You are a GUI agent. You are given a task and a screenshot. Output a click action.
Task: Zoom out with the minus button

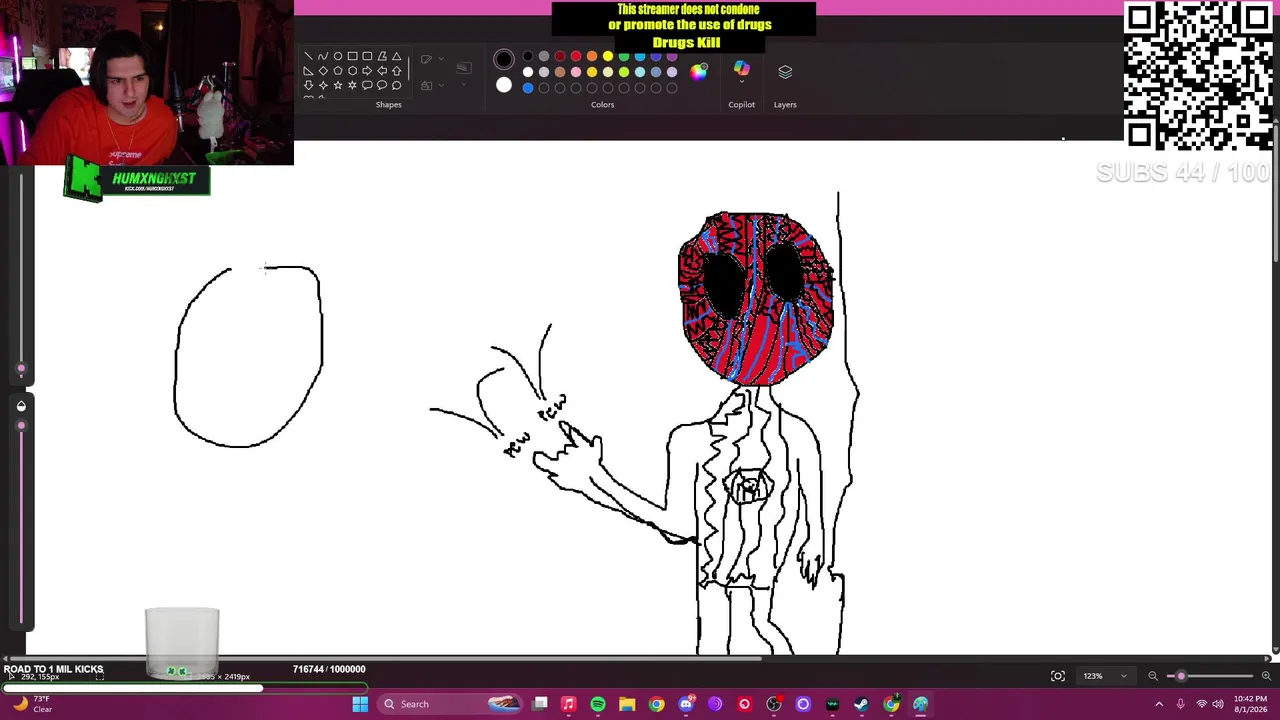click(x=1153, y=676)
